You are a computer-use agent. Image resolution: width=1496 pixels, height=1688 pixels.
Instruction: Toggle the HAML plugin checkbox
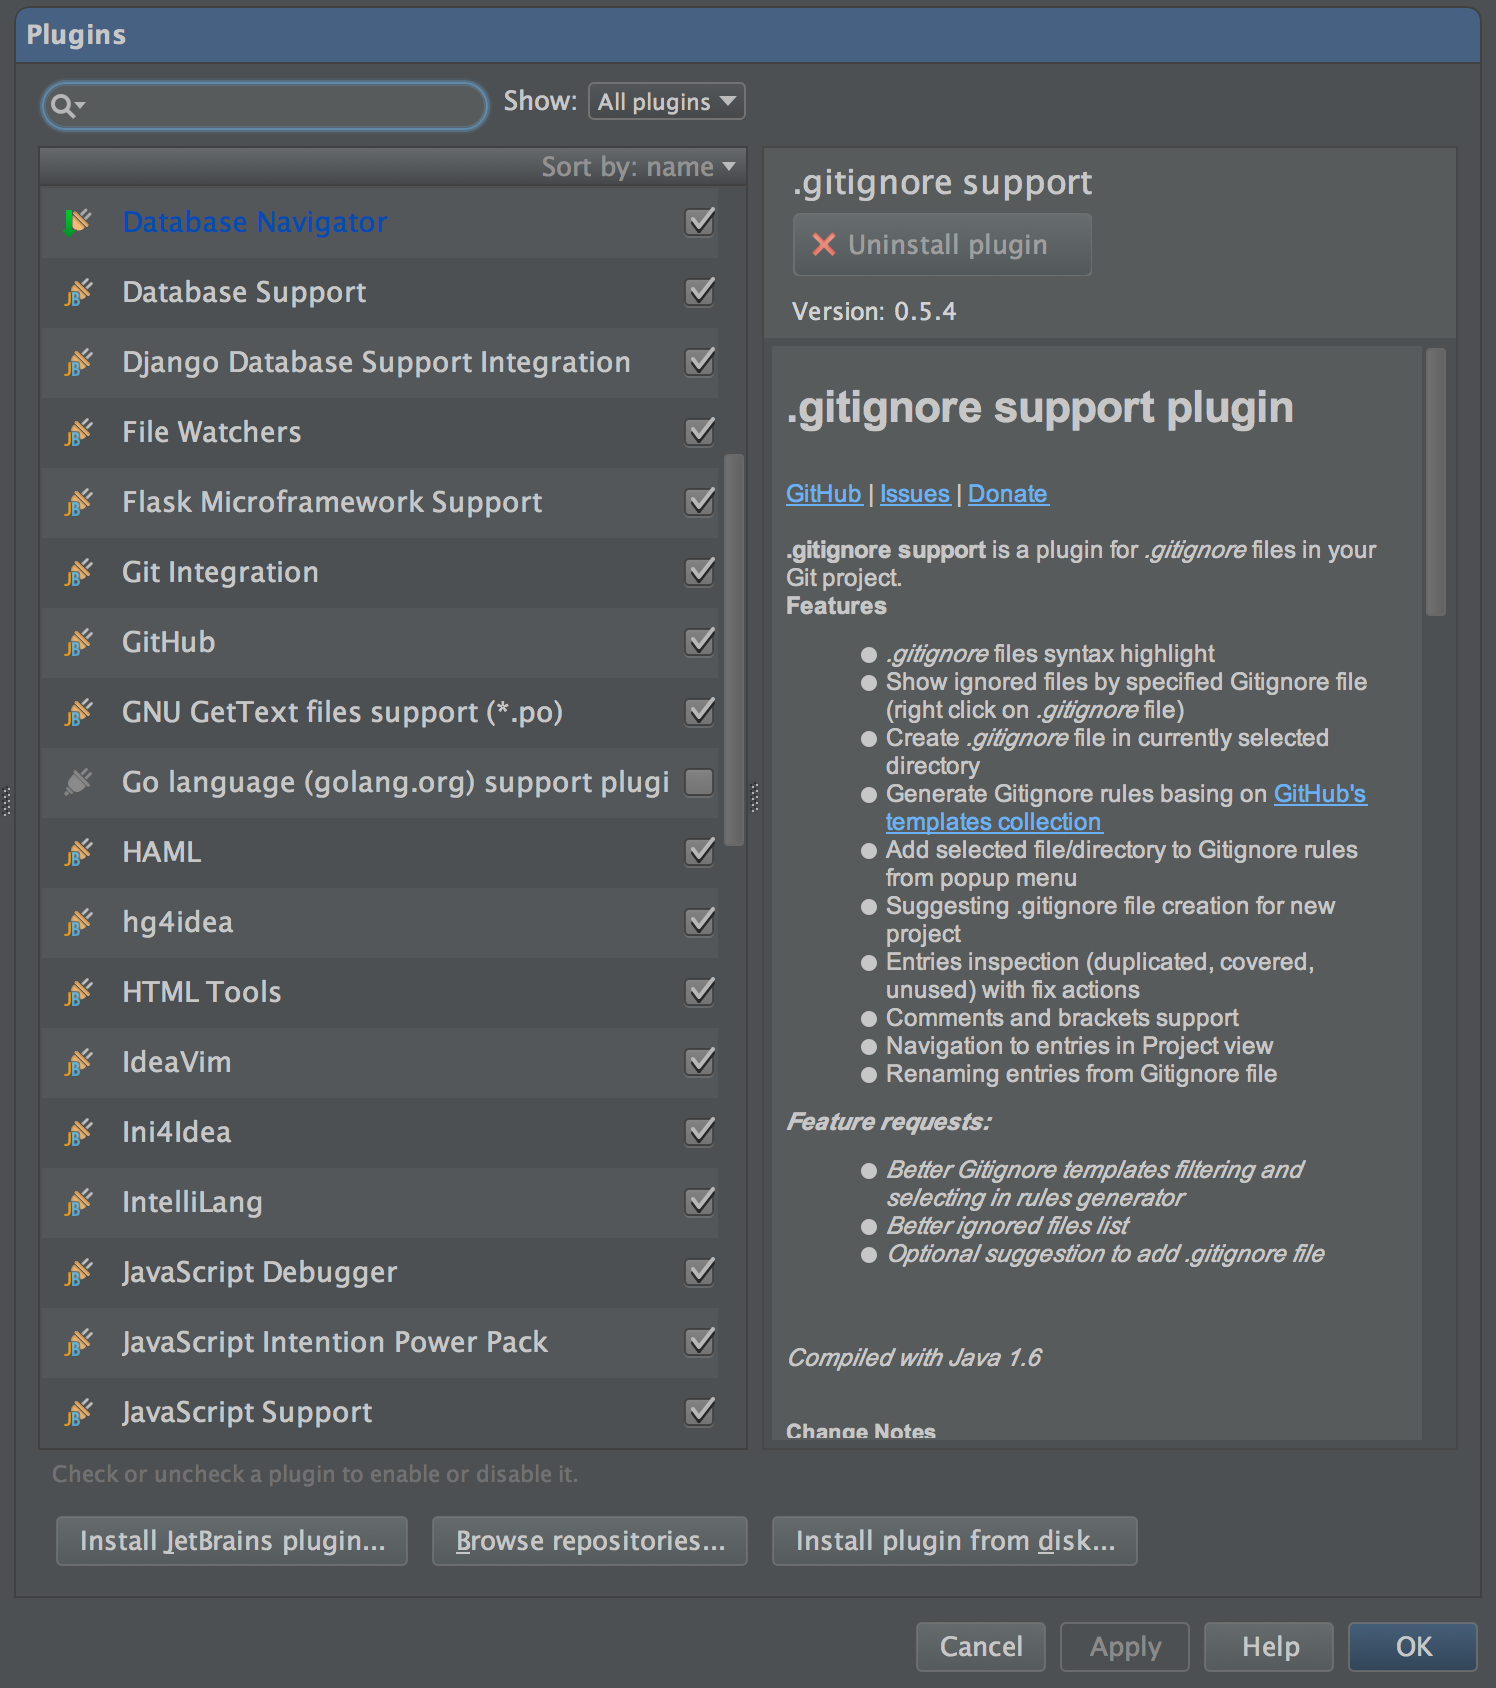[700, 851]
